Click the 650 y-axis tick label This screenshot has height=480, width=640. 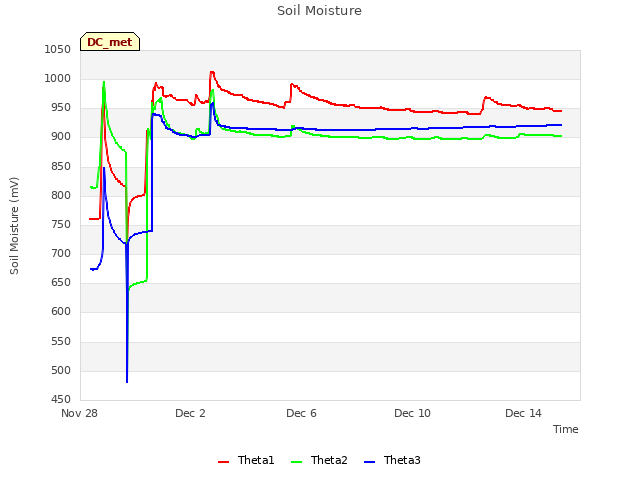pyautogui.click(x=61, y=282)
